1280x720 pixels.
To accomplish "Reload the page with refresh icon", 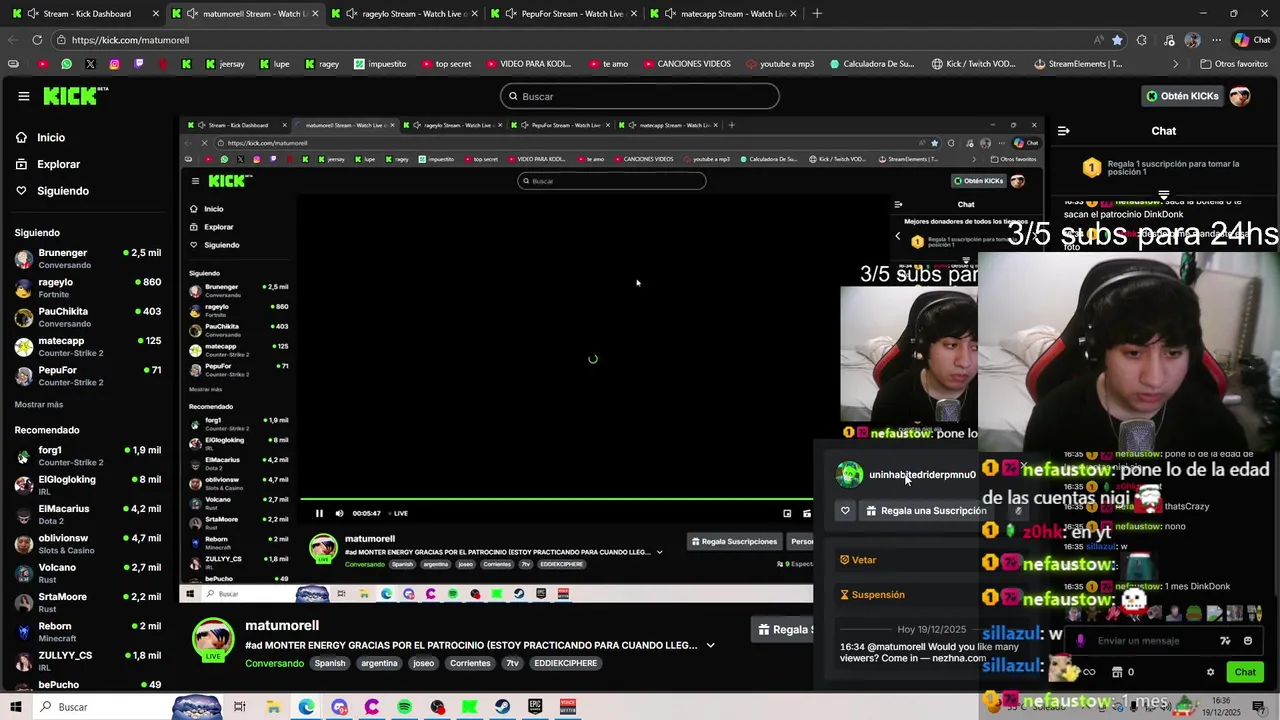I will click(x=37, y=40).
